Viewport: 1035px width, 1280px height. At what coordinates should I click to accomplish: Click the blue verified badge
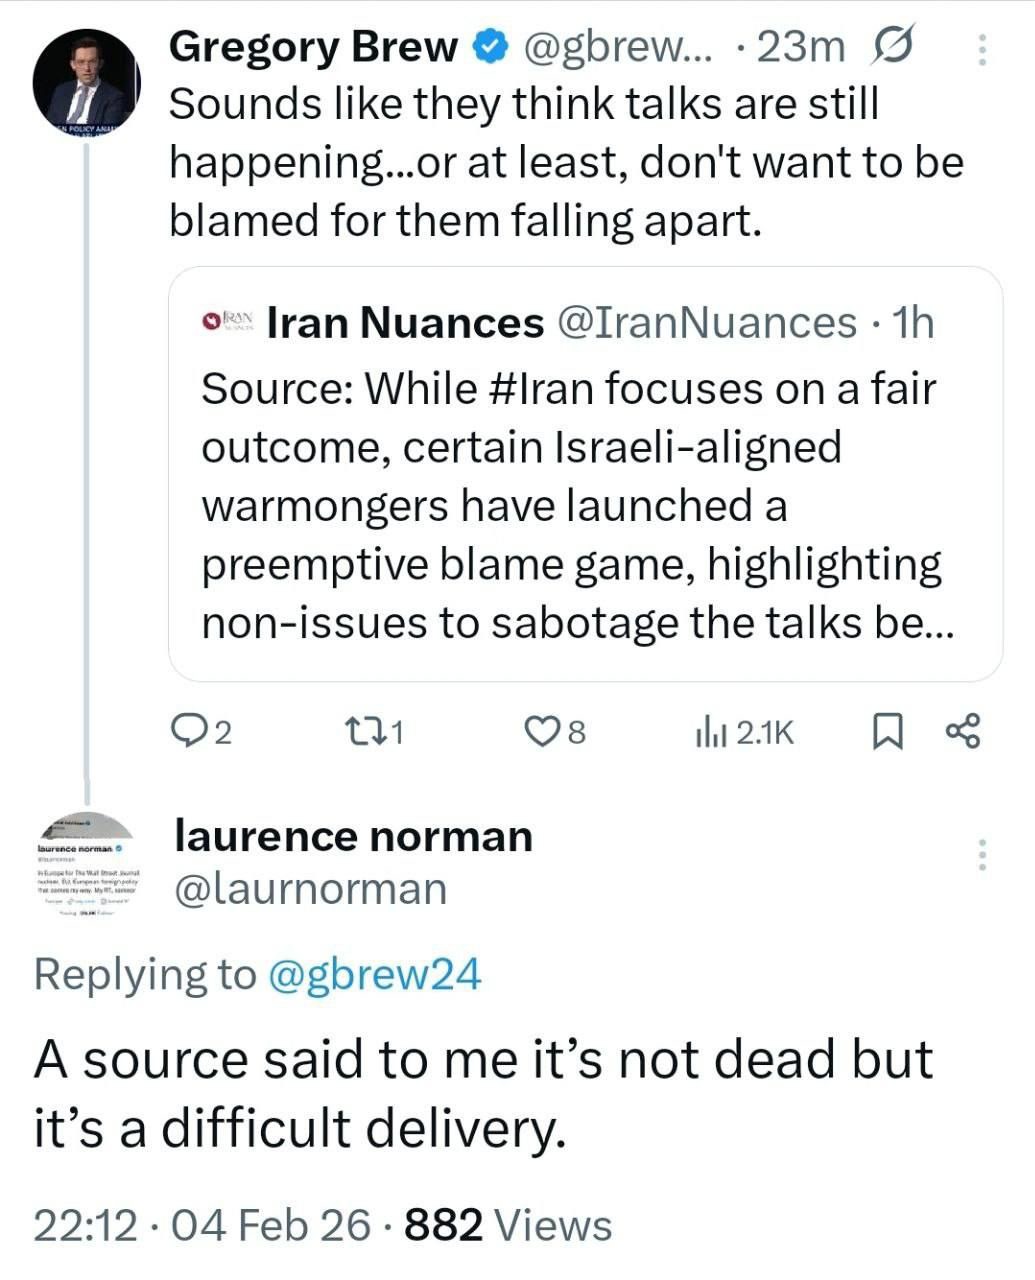coord(489,47)
